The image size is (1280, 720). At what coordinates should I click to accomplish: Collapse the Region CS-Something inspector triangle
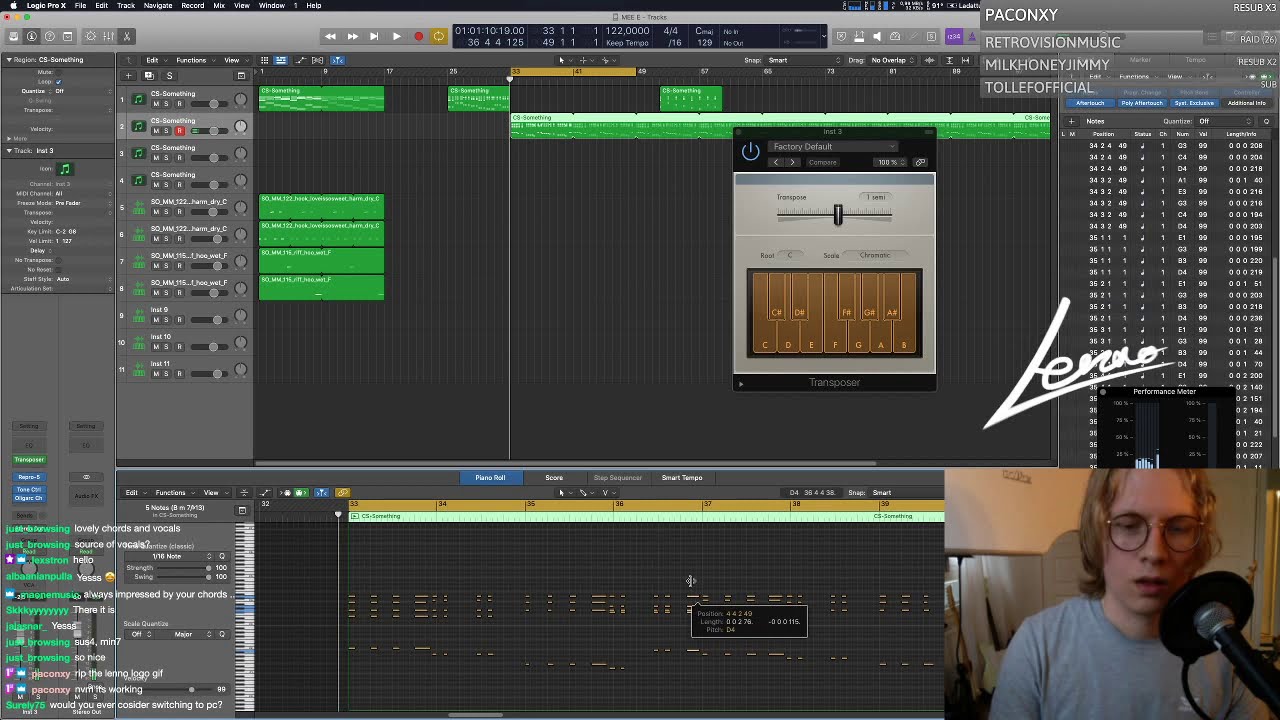click(x=9, y=60)
